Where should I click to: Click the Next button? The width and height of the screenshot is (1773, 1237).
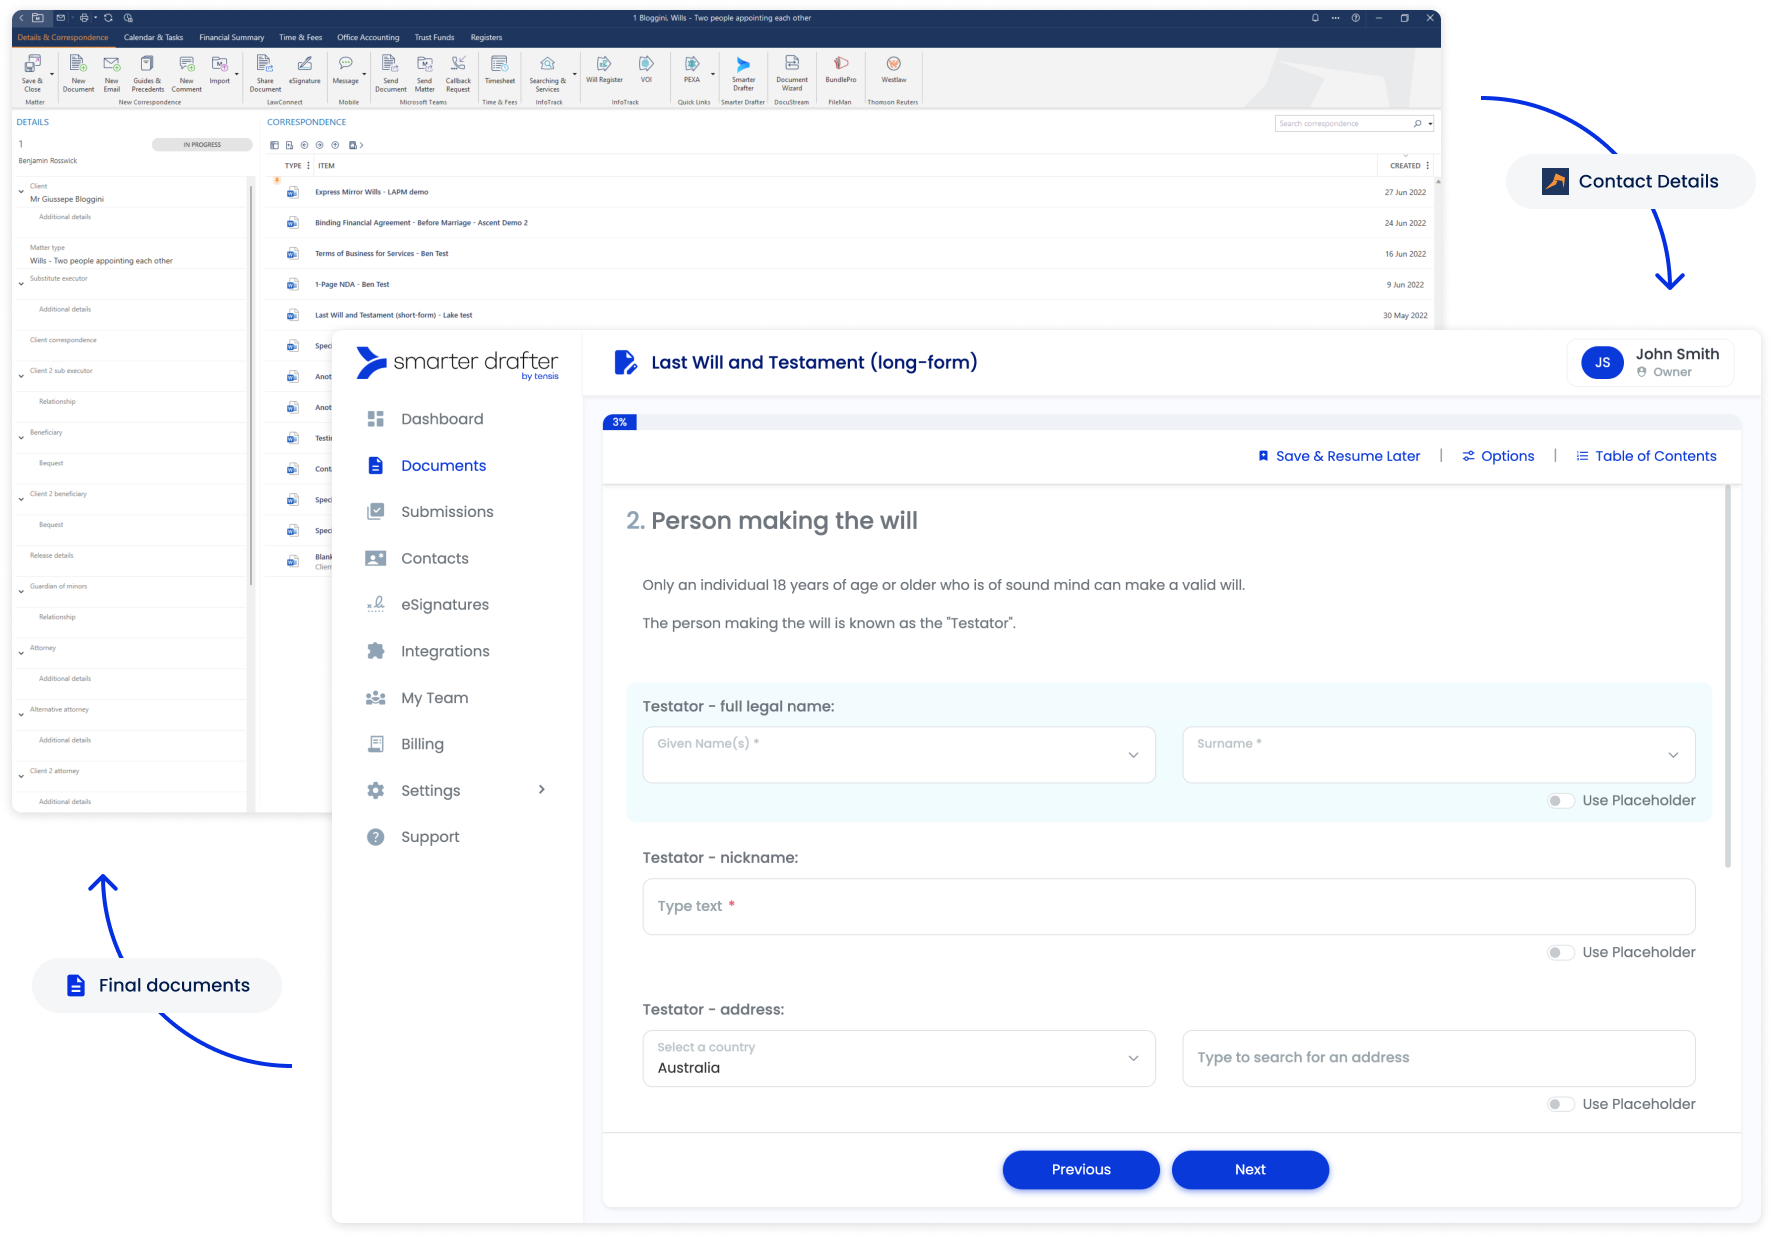pos(1250,1170)
